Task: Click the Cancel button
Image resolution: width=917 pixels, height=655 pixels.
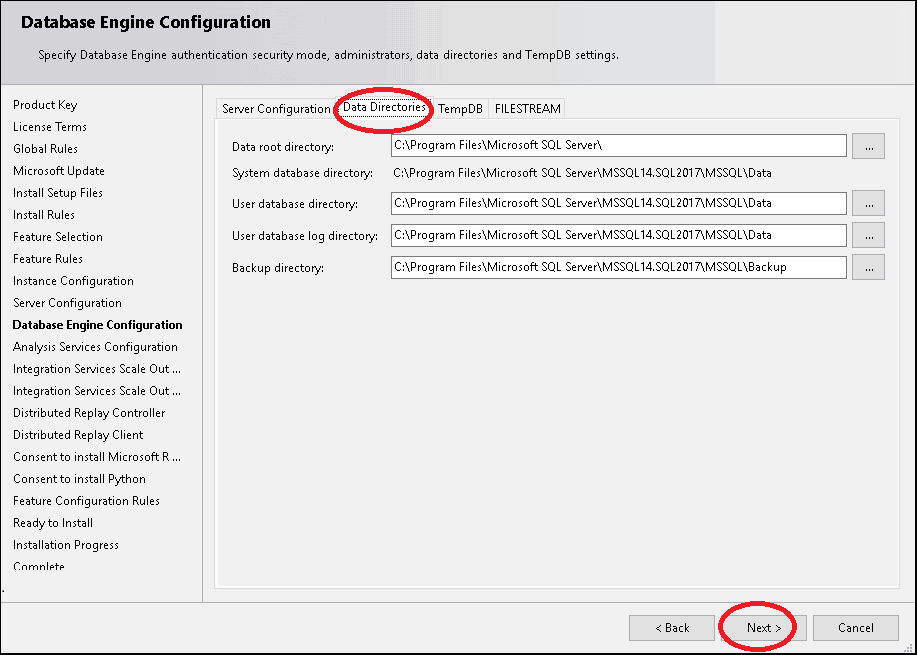Action: 856,628
